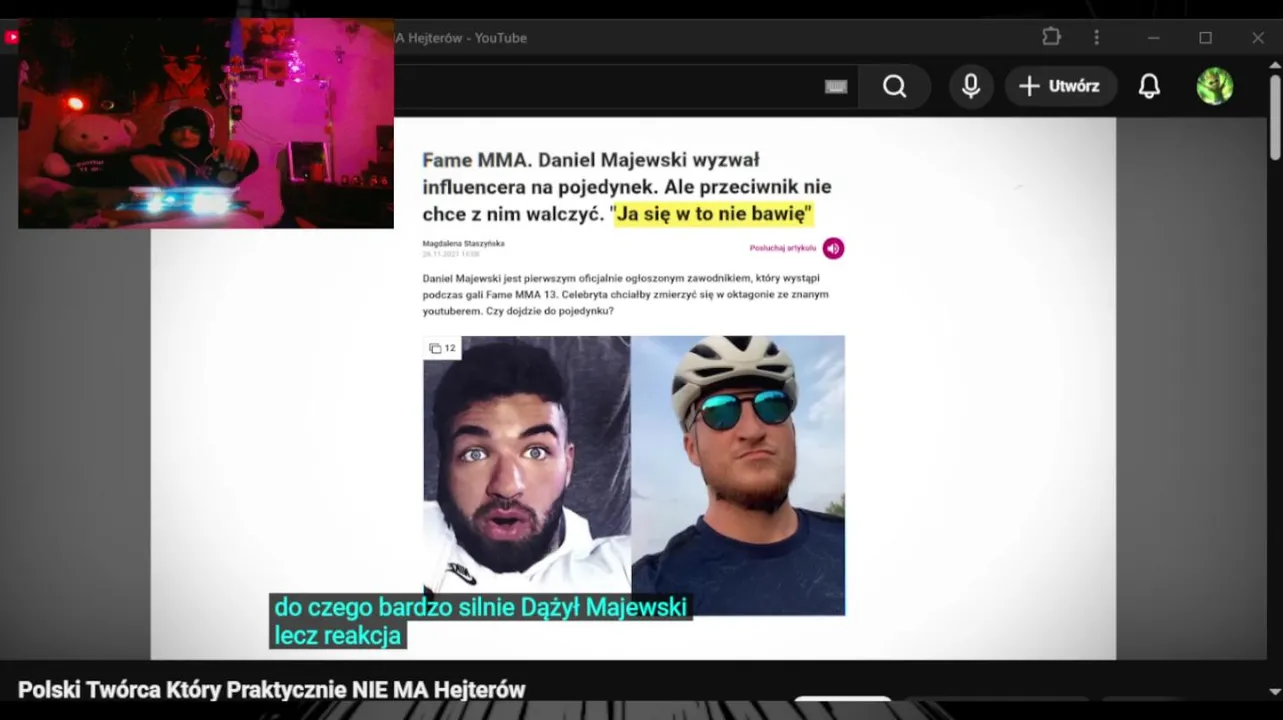Start voice search with microphone icon

pyautogui.click(x=970, y=87)
